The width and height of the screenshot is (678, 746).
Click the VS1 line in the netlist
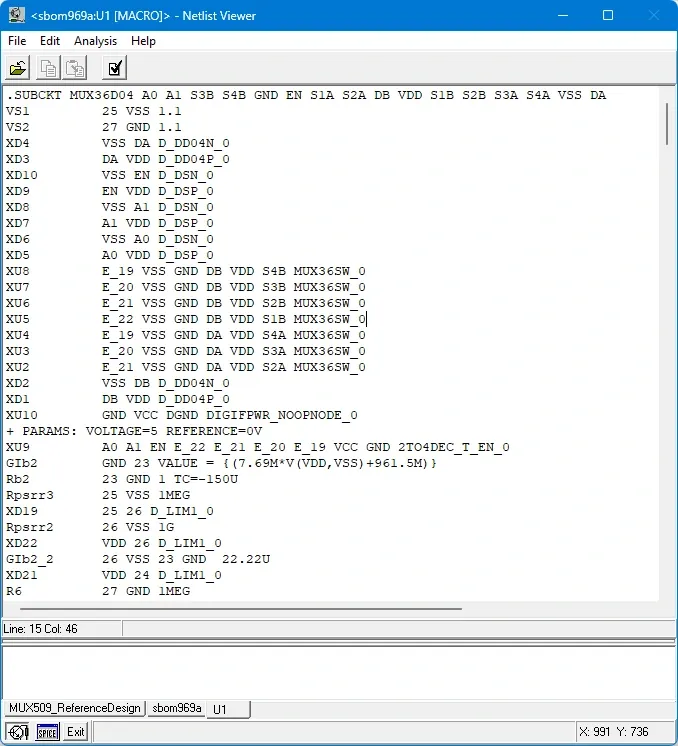click(x=93, y=111)
